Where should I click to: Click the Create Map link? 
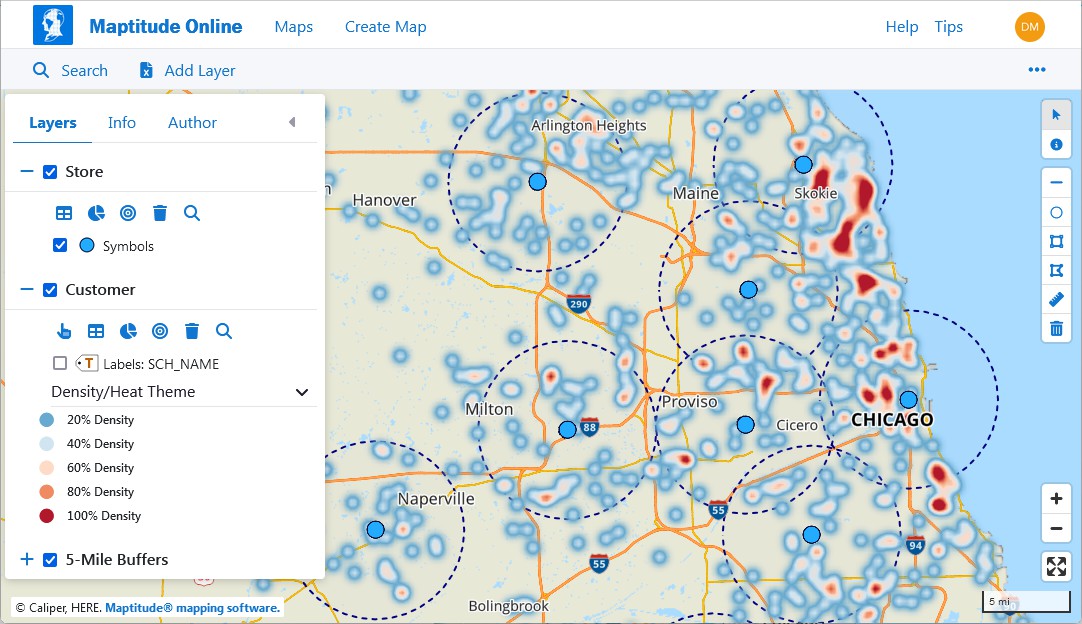385,27
